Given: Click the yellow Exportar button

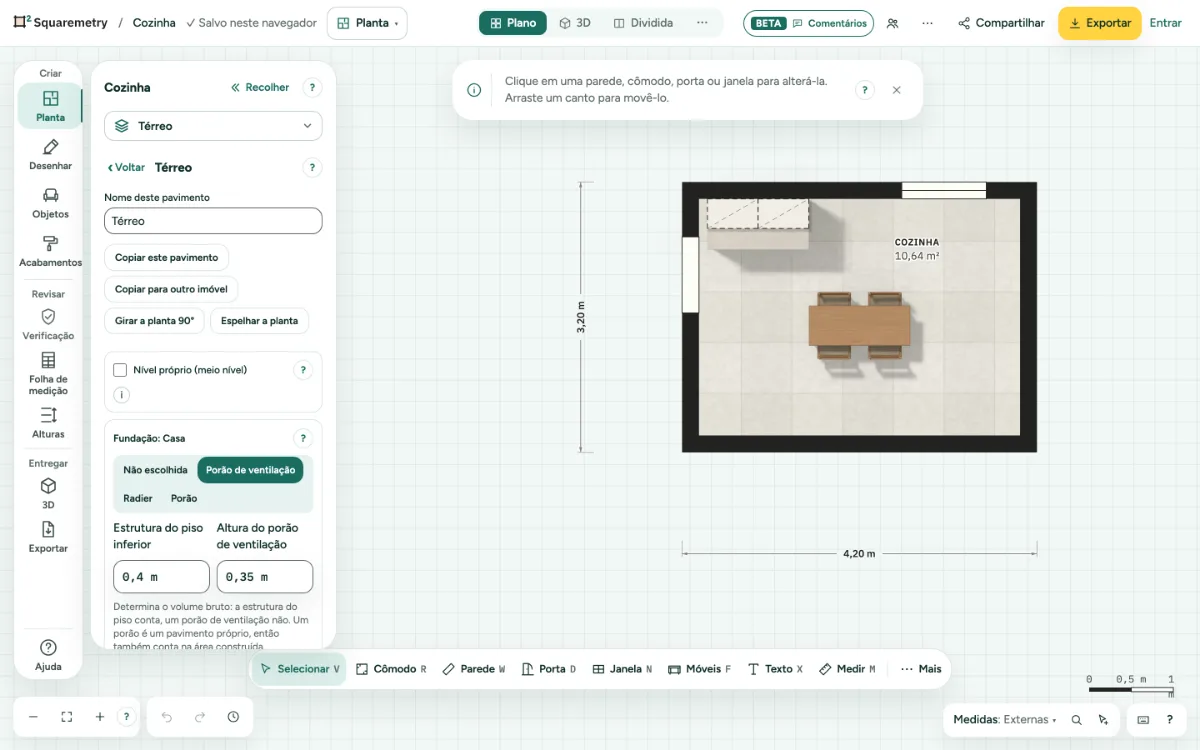Looking at the screenshot, I should click(1100, 23).
